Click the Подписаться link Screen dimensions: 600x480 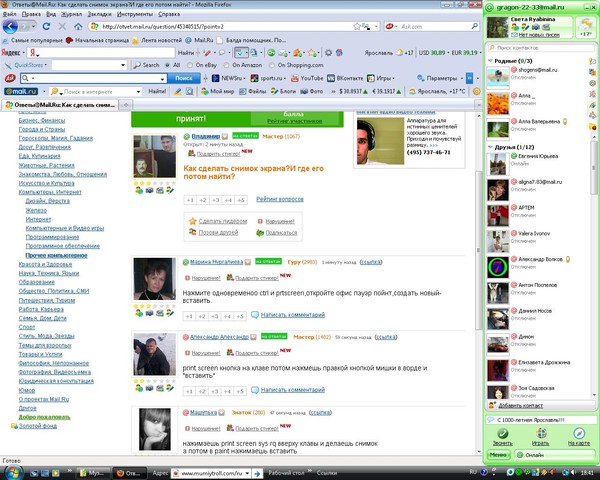click(x=281, y=233)
